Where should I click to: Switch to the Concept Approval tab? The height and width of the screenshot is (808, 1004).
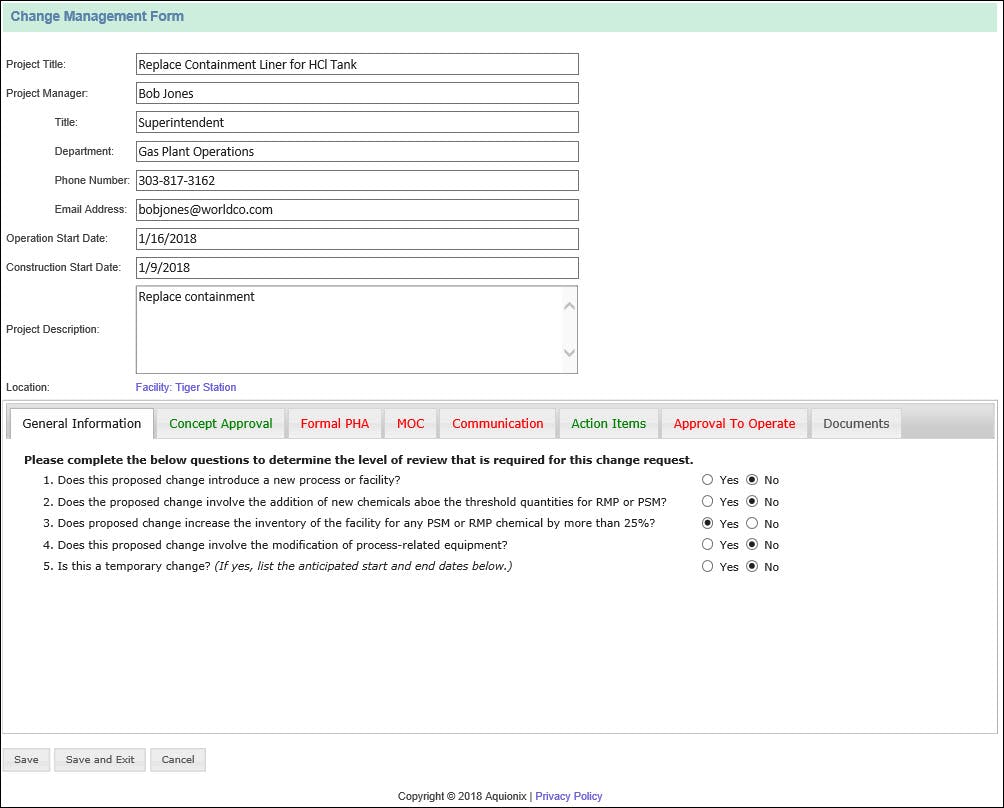pyautogui.click(x=220, y=423)
